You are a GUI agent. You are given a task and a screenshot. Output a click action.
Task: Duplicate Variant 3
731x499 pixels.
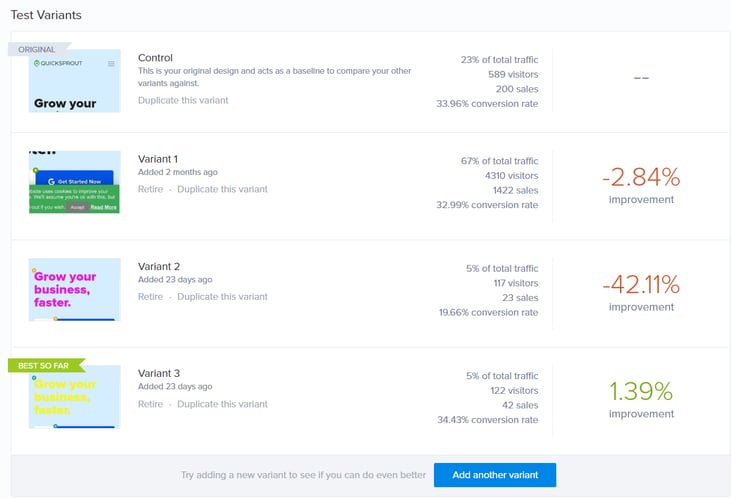click(x=222, y=404)
